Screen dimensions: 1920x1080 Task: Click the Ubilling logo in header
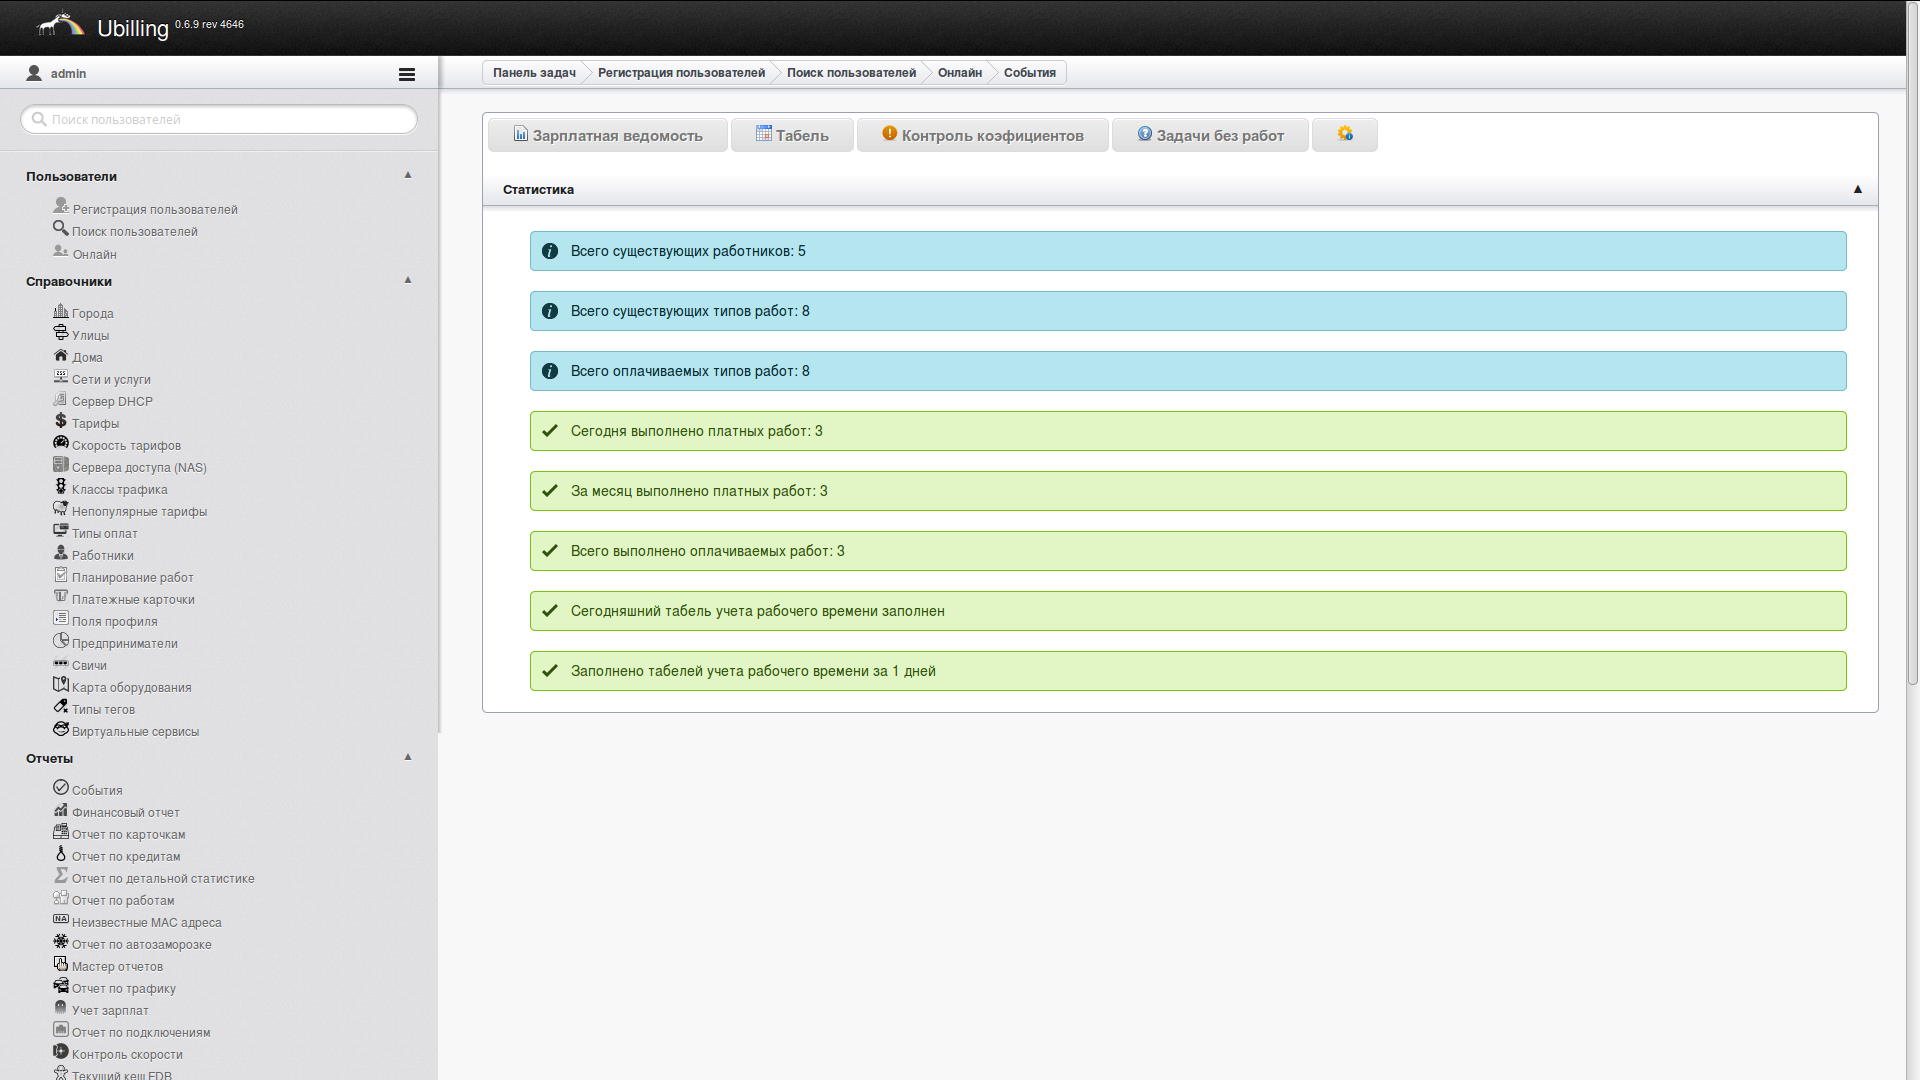coord(62,25)
